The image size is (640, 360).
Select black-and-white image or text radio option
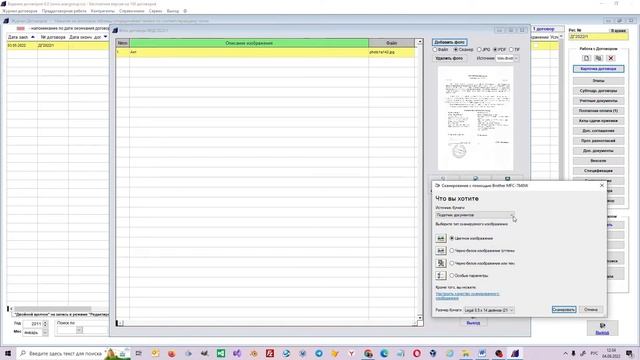tap(452, 263)
